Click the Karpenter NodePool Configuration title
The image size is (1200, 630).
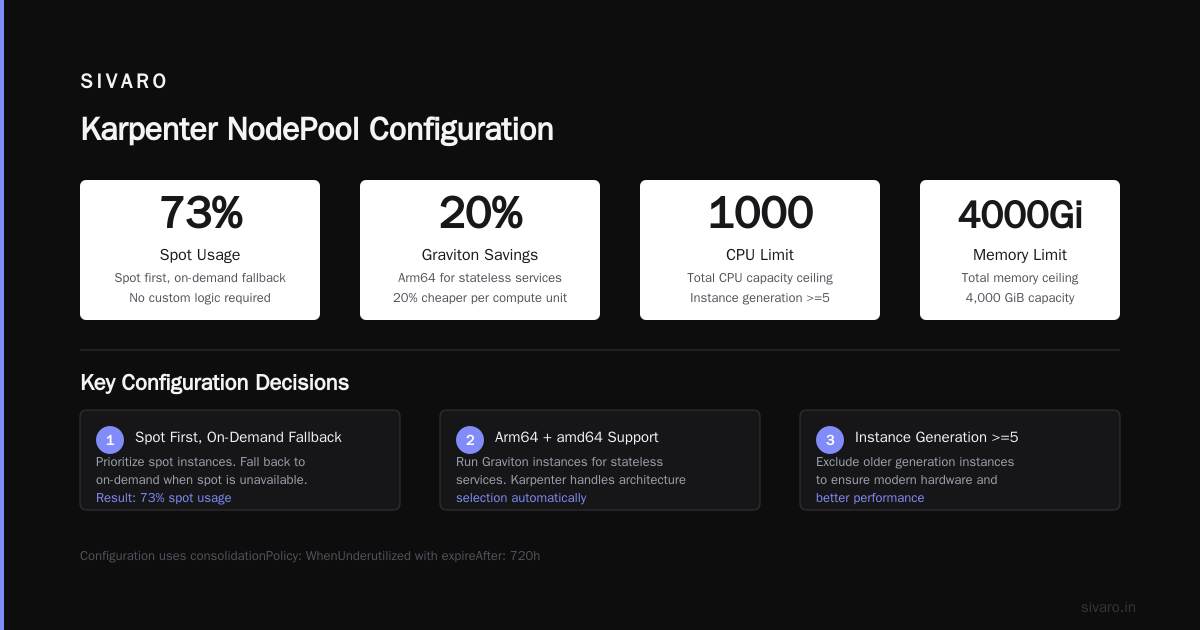(x=317, y=129)
